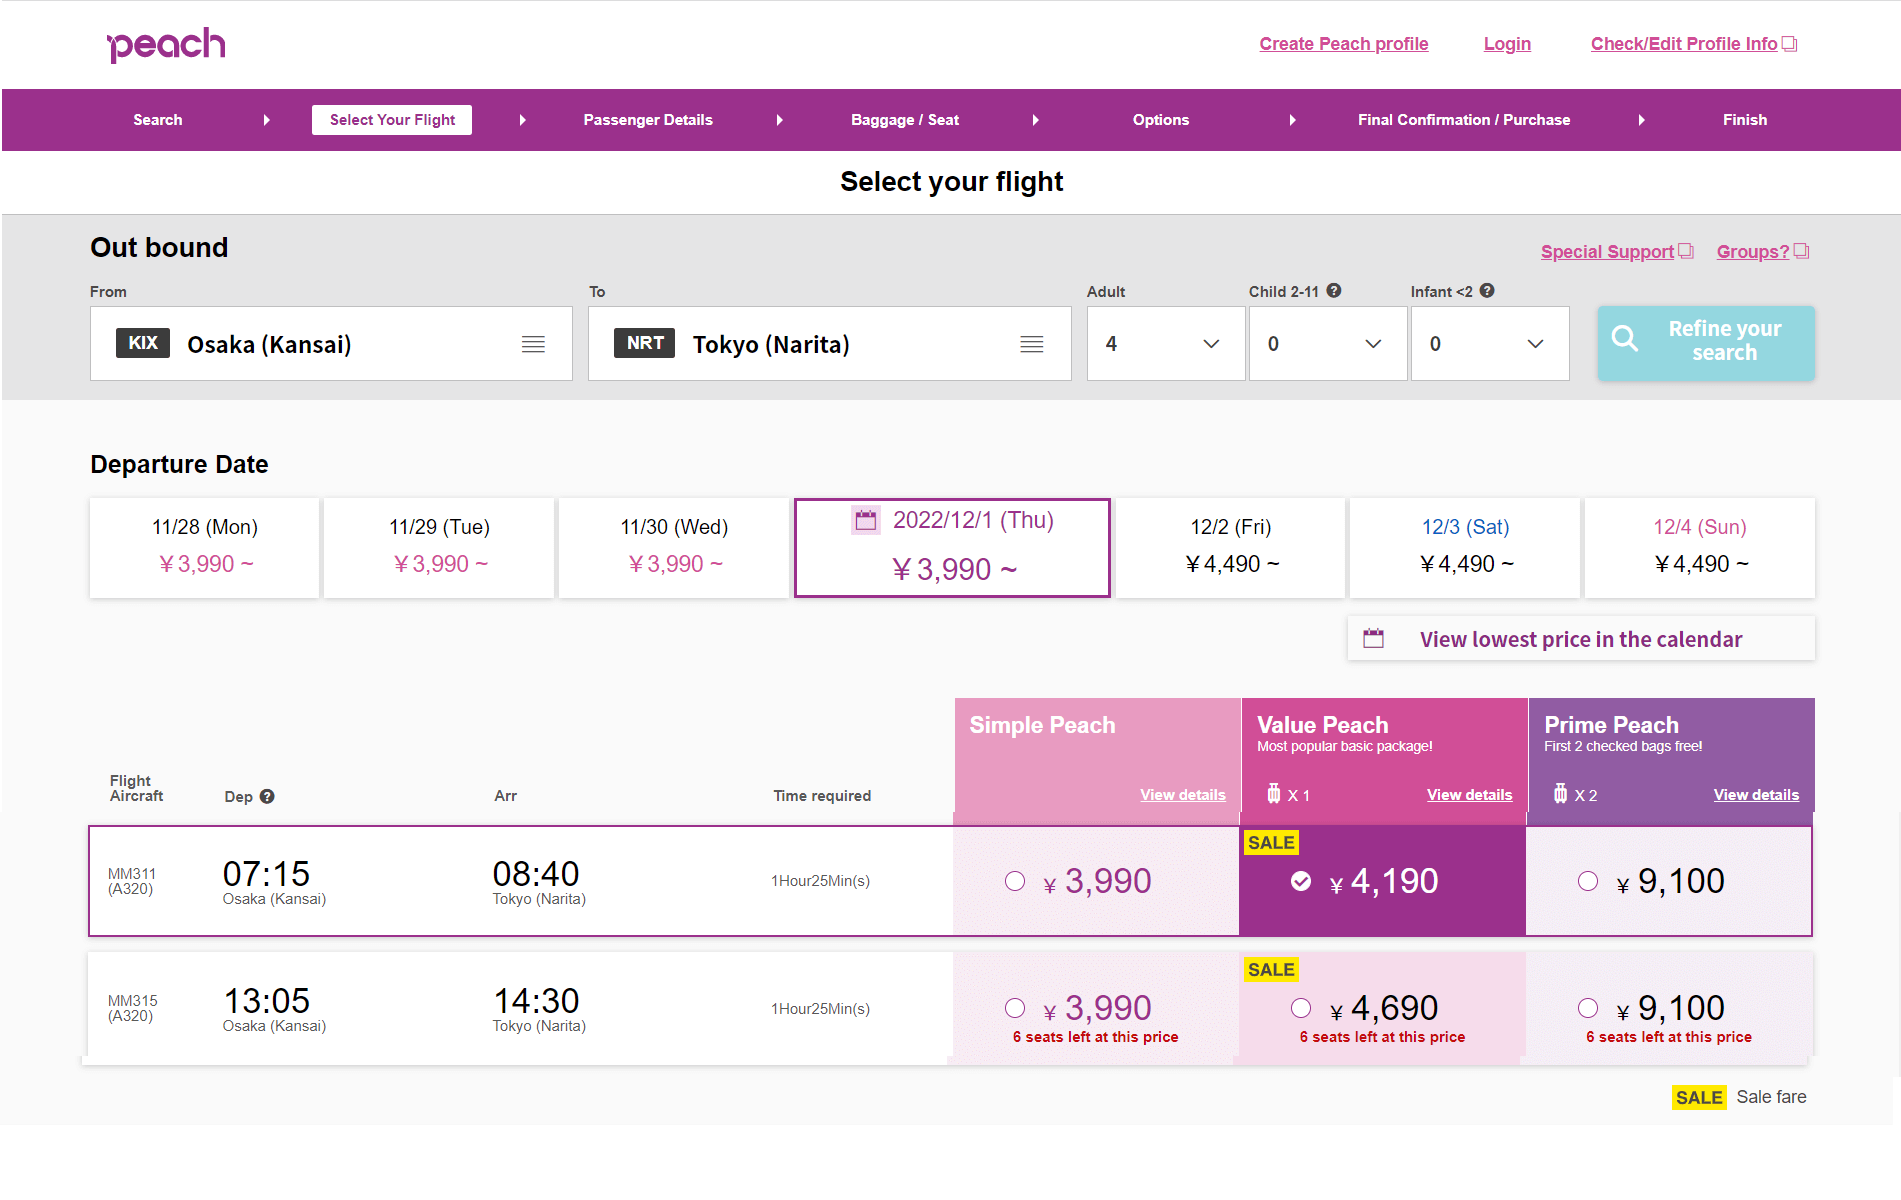This screenshot has width=1901, height=1200.
Task: Choose departure date 12/4 (Sun)
Action: pyautogui.click(x=1700, y=547)
